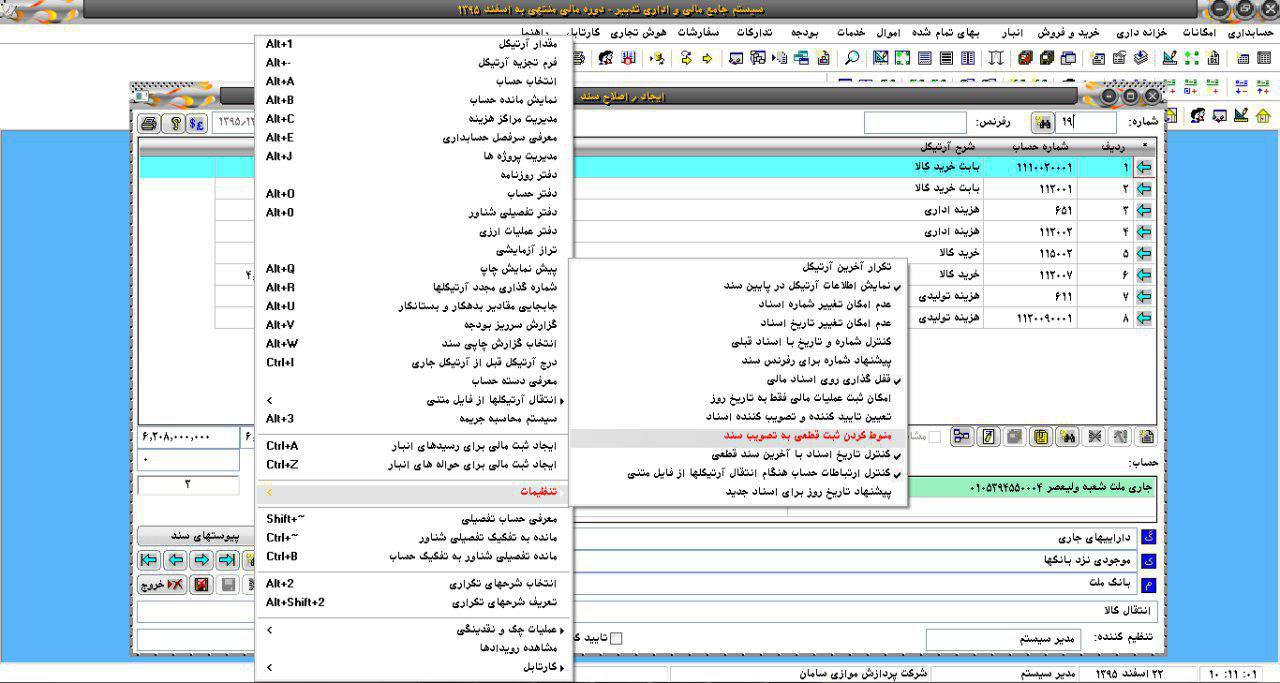Click the blue arrow icon of row ۸
The width and height of the screenshot is (1280, 683).
(1144, 318)
